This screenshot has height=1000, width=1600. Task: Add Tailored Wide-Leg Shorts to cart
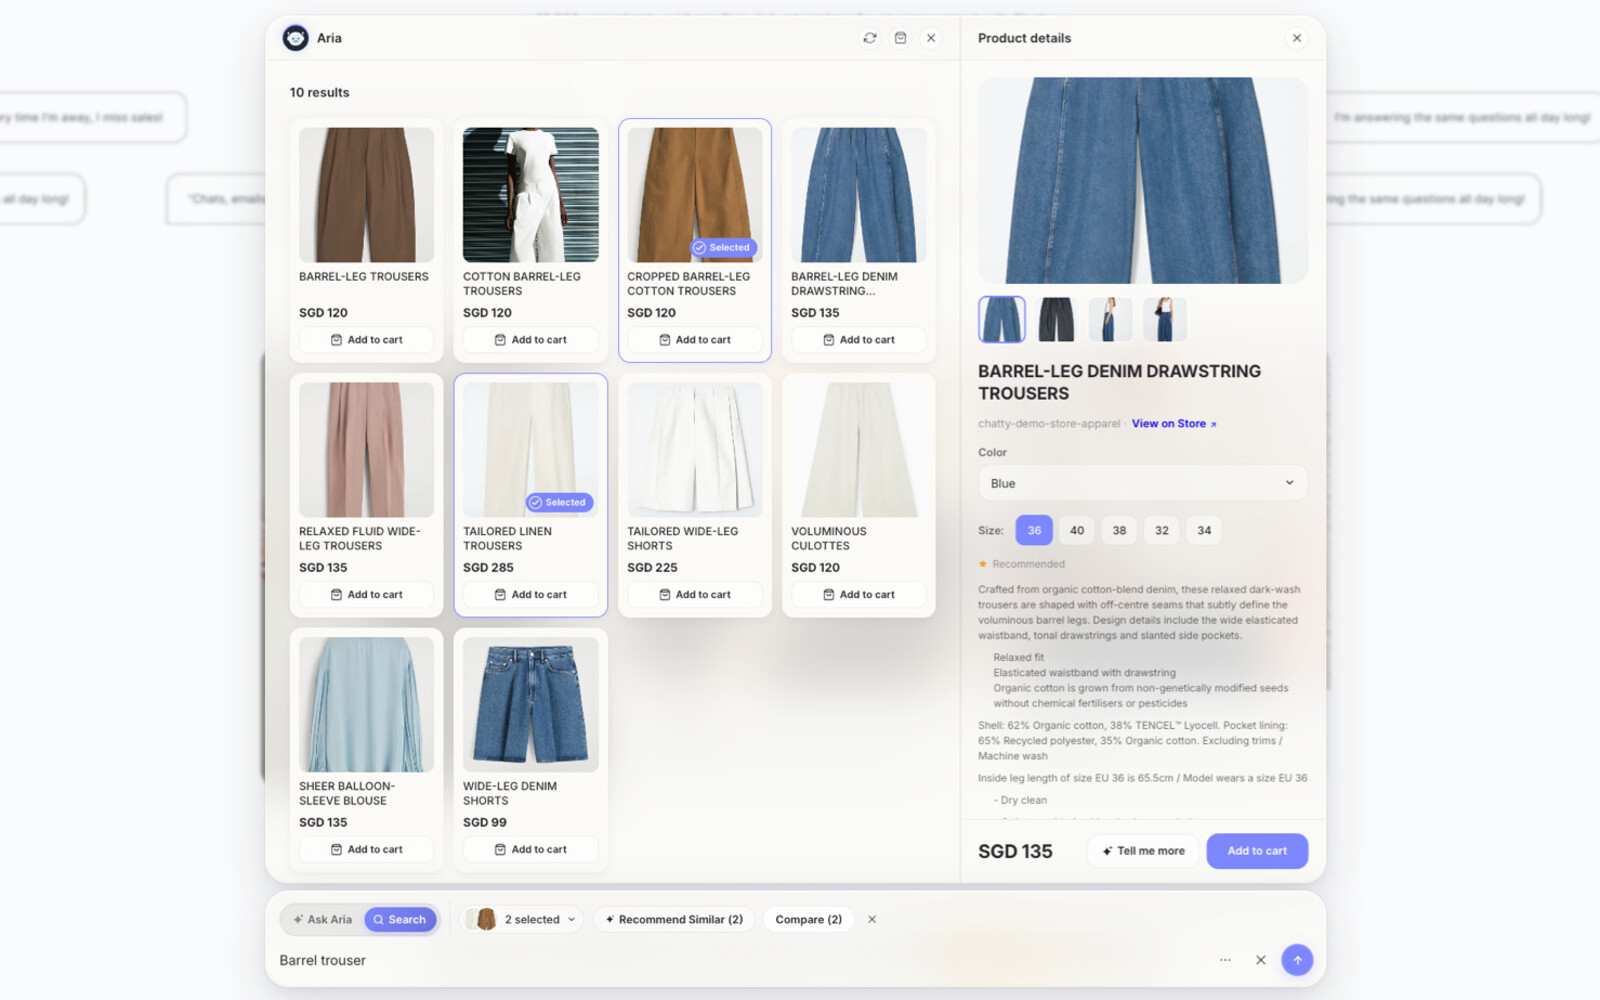click(x=694, y=595)
